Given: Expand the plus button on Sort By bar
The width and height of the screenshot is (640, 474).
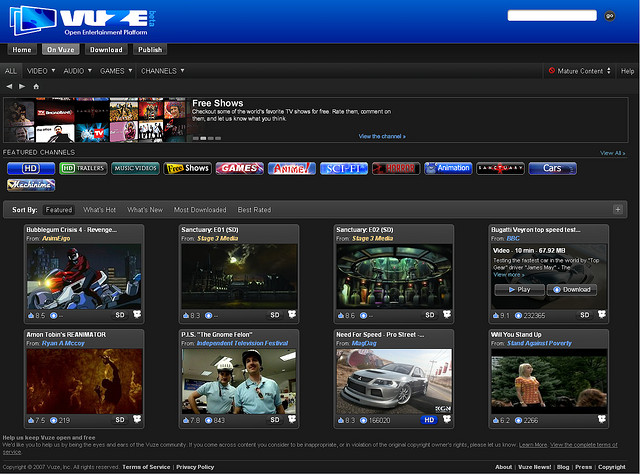Looking at the screenshot, I should click(x=618, y=209).
